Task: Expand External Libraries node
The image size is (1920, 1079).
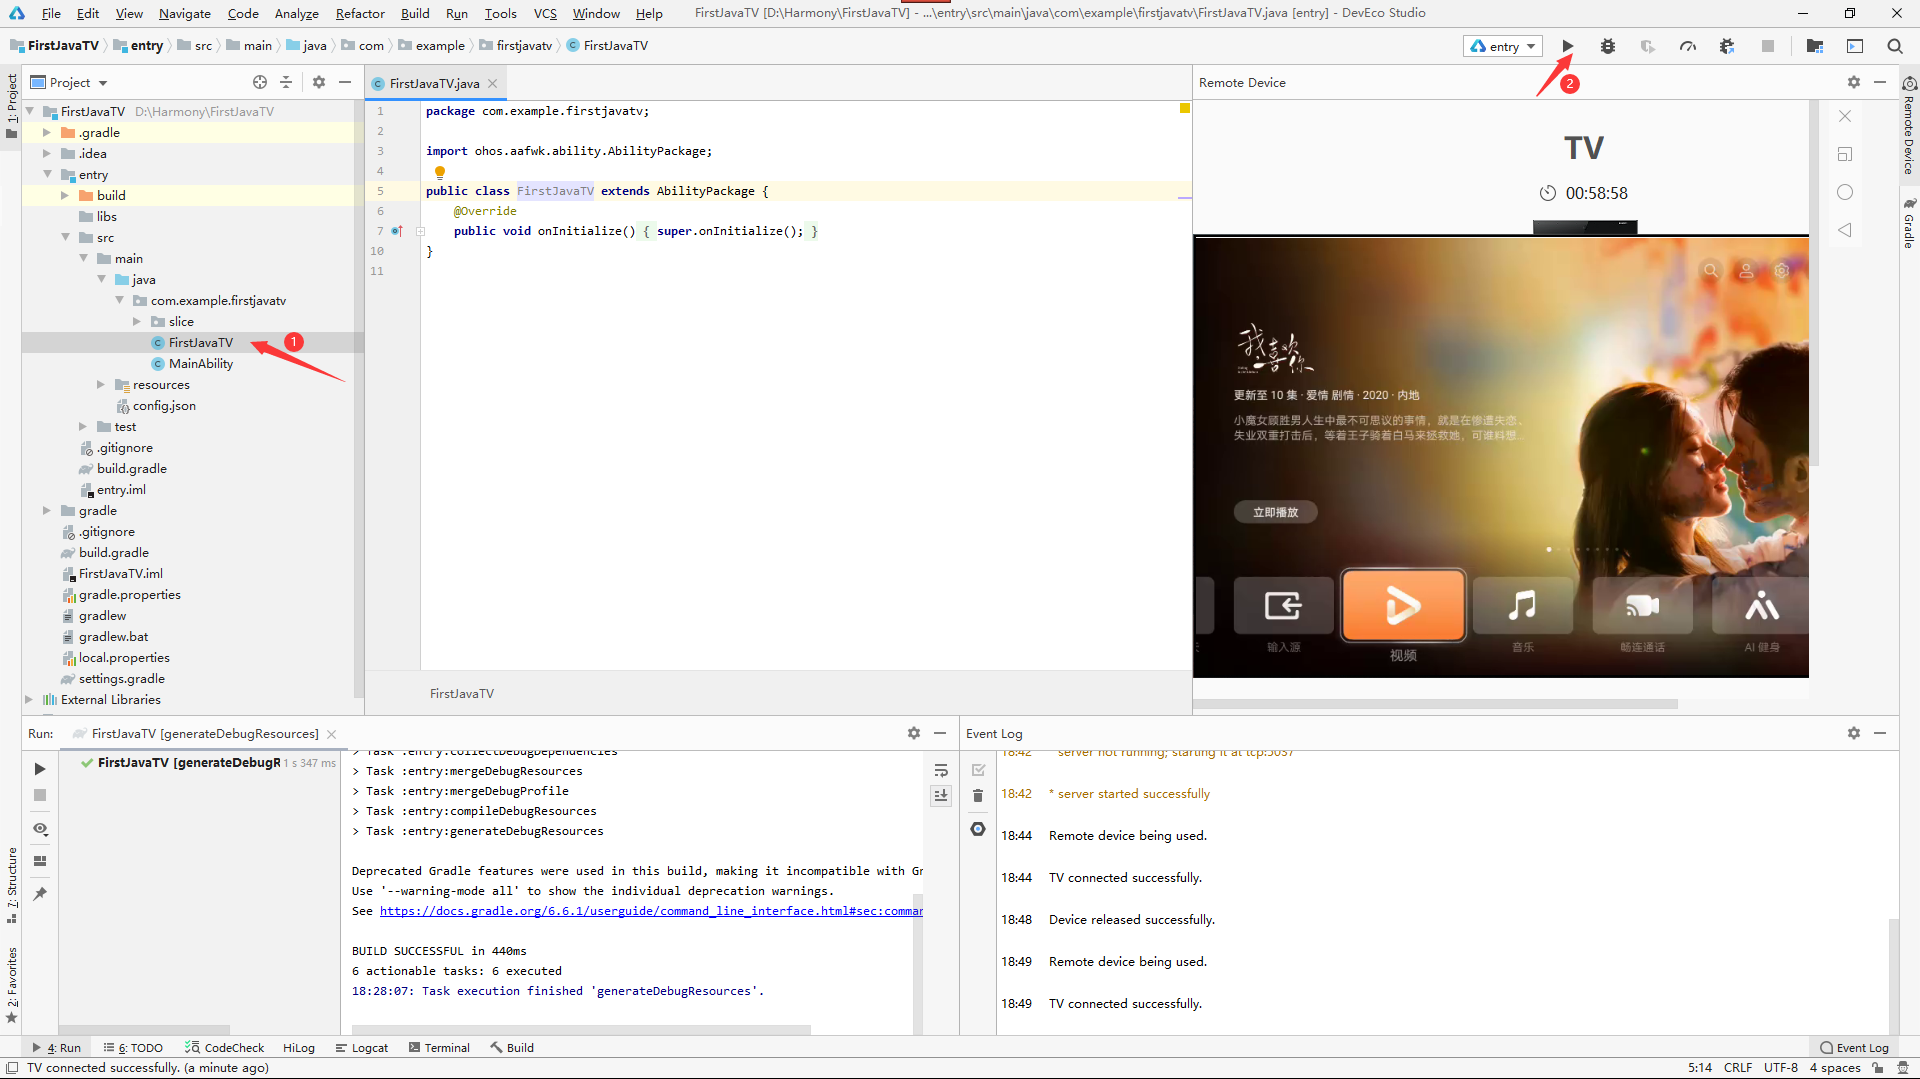Action: 28,699
